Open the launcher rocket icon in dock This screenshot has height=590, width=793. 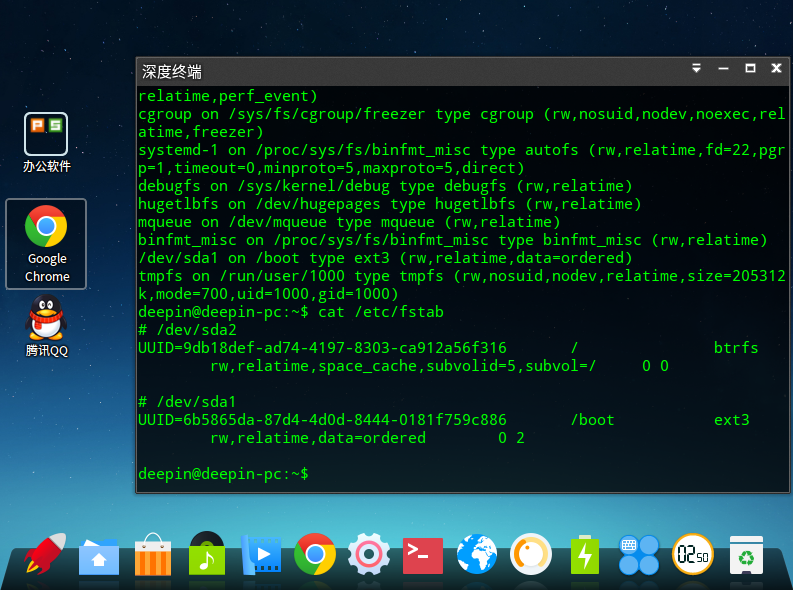(x=44, y=554)
